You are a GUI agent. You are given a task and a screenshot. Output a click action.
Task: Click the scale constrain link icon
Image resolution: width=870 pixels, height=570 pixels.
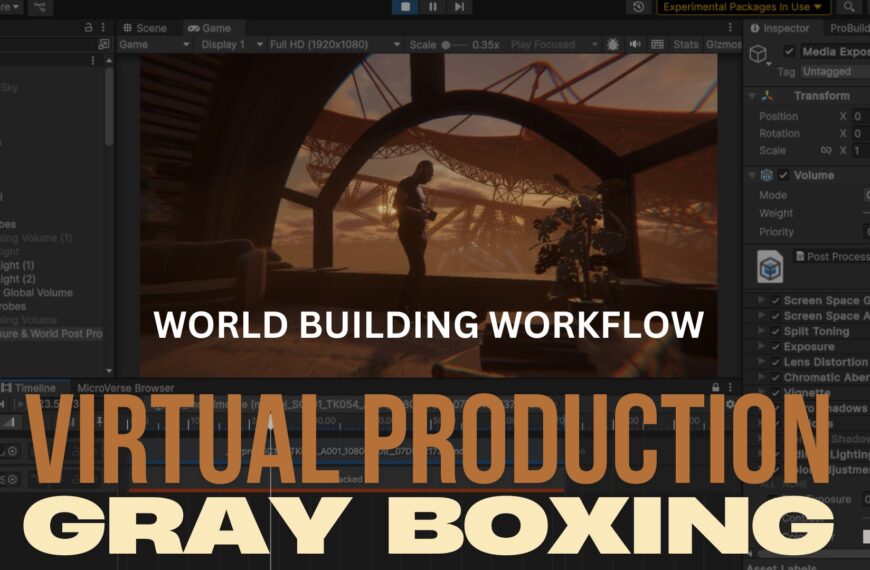pos(826,151)
